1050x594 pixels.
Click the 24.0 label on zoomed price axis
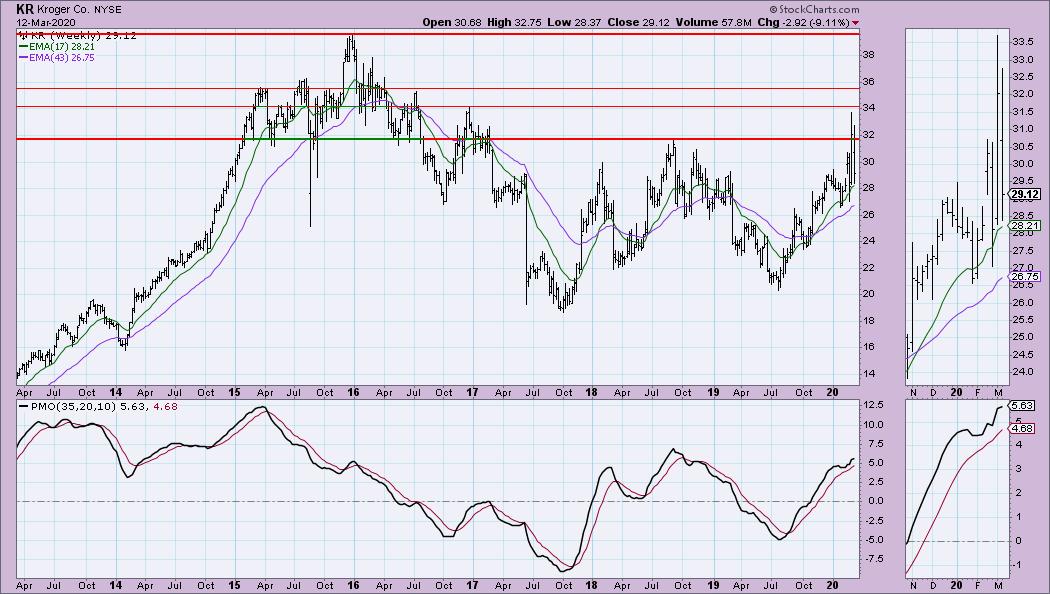pos(1023,372)
